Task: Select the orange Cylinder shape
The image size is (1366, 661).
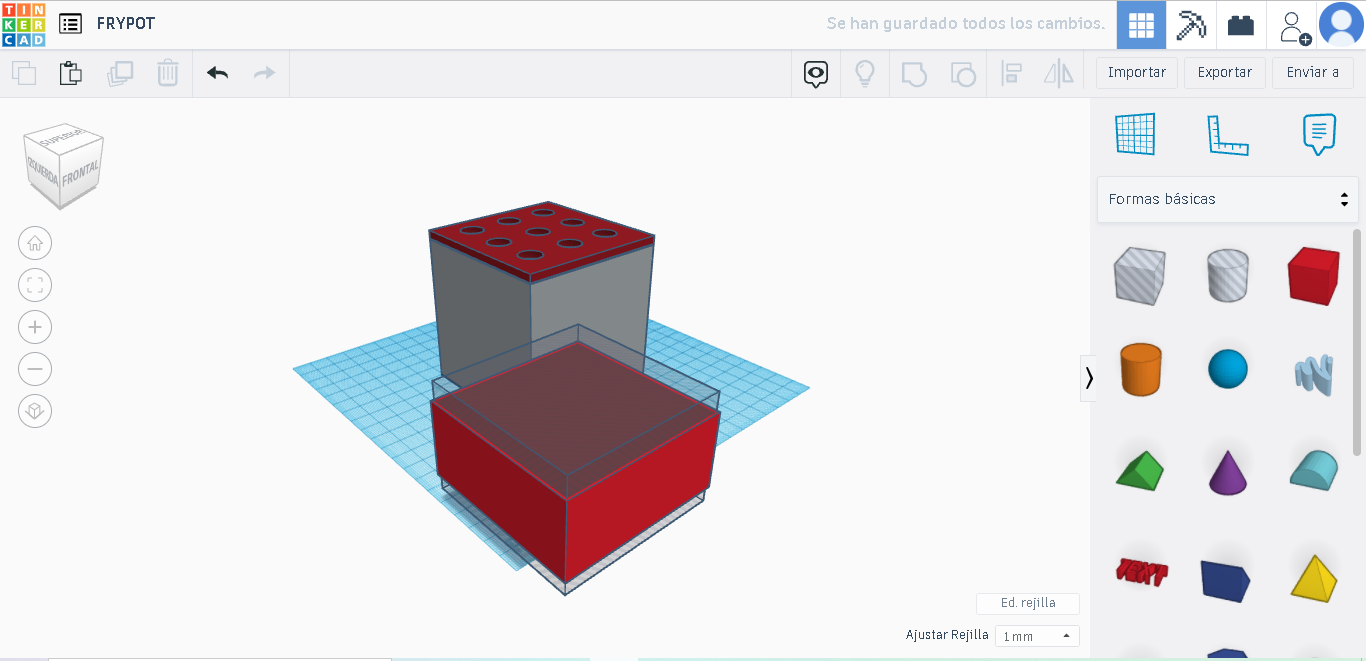Action: click(x=1140, y=369)
